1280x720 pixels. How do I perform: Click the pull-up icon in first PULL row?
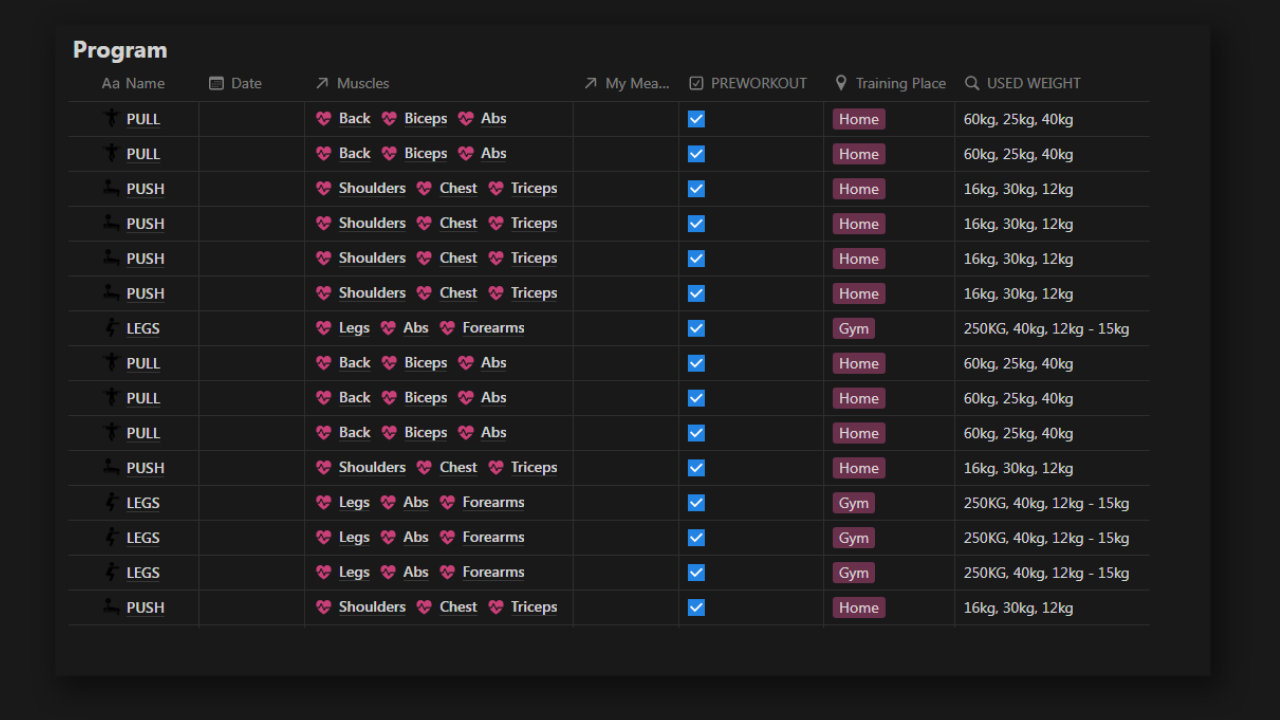[111, 118]
